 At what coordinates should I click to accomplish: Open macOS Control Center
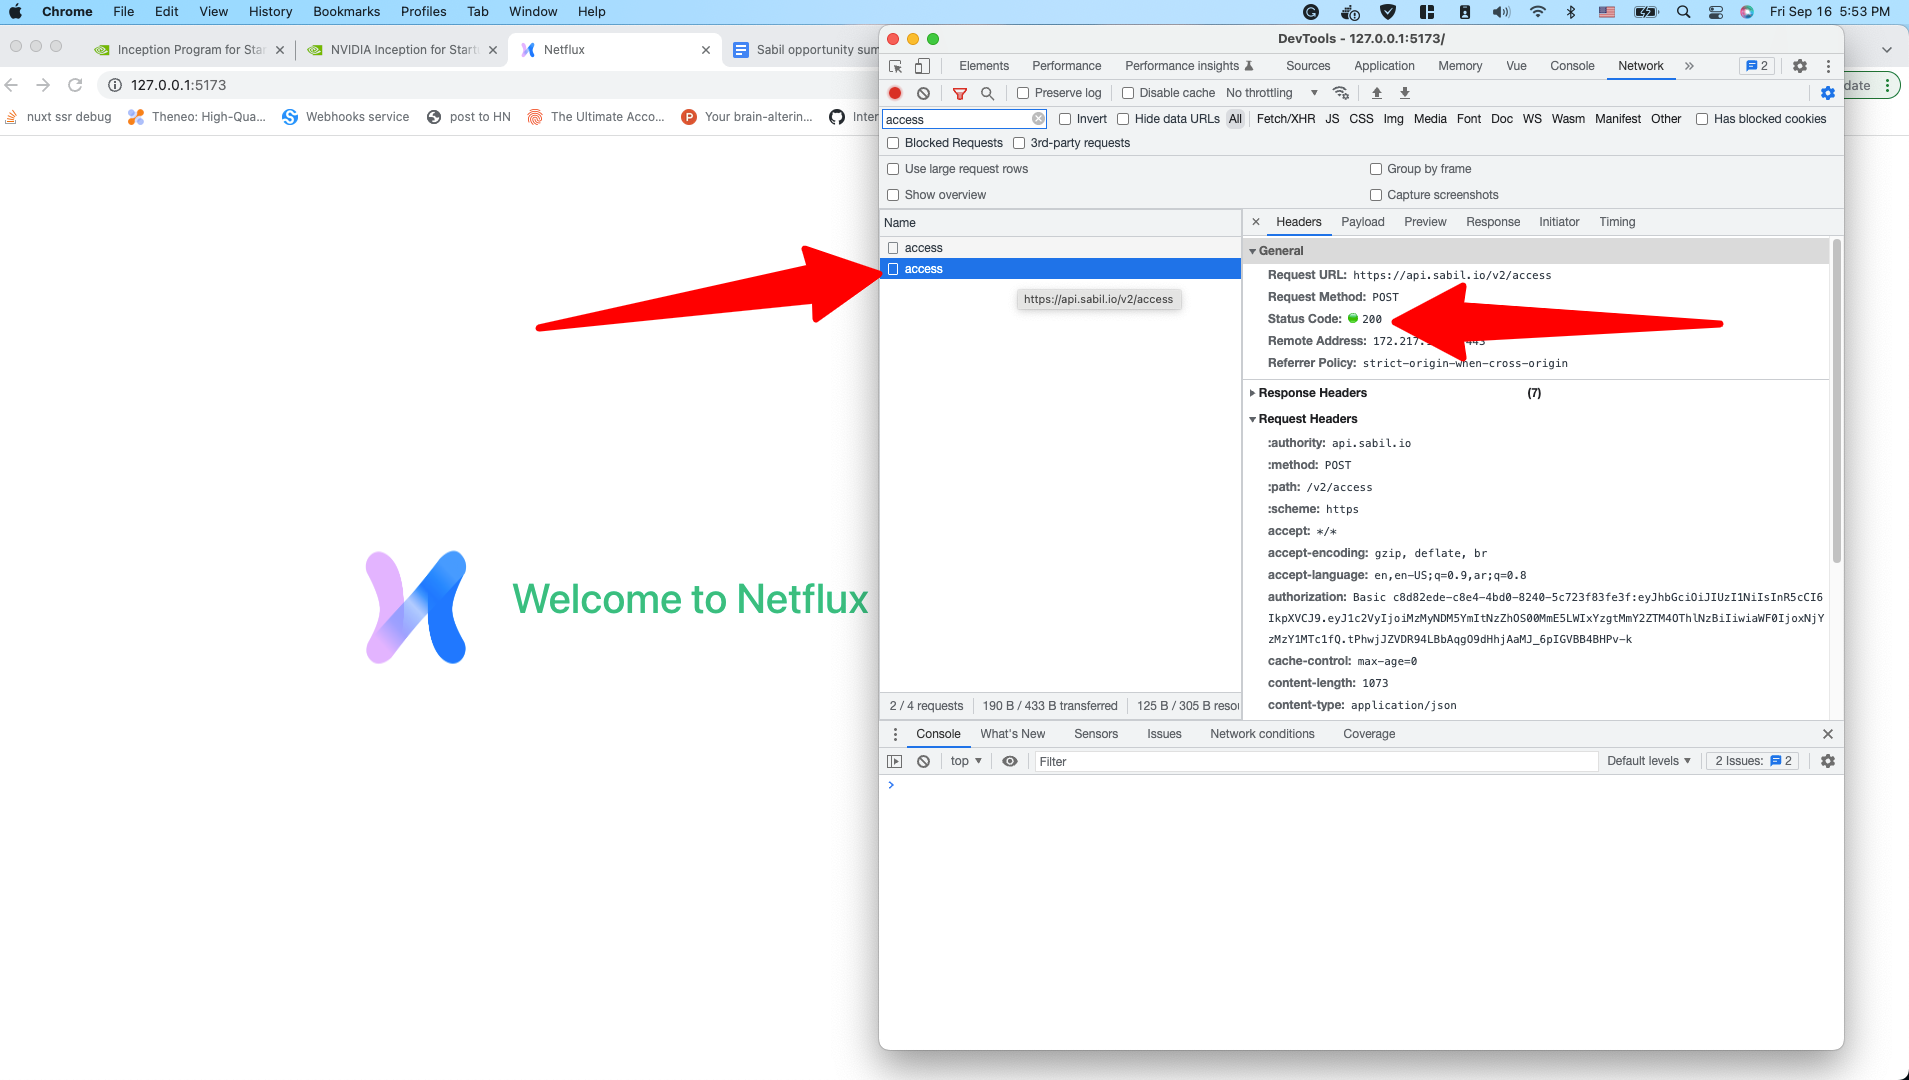pyautogui.click(x=1716, y=12)
